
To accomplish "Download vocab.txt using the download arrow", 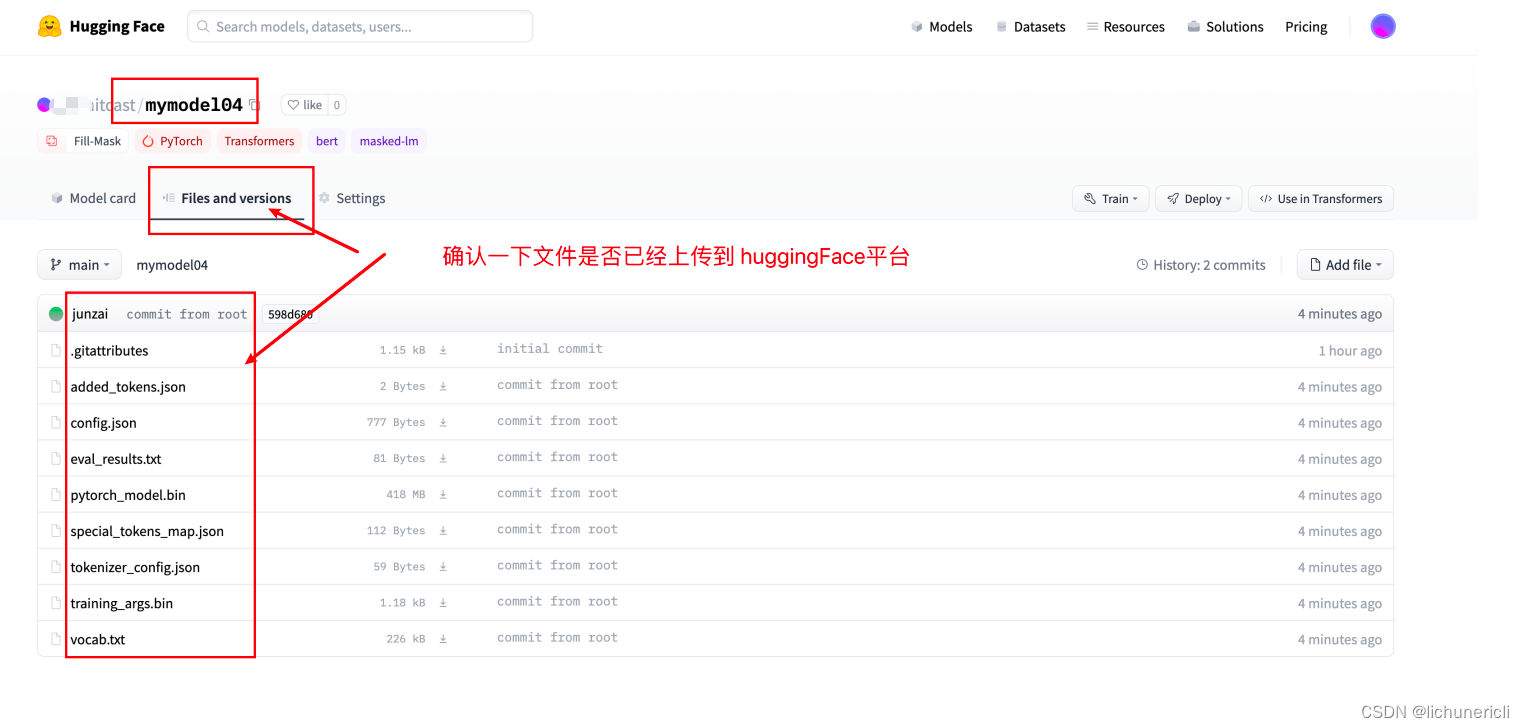I will coord(443,638).
